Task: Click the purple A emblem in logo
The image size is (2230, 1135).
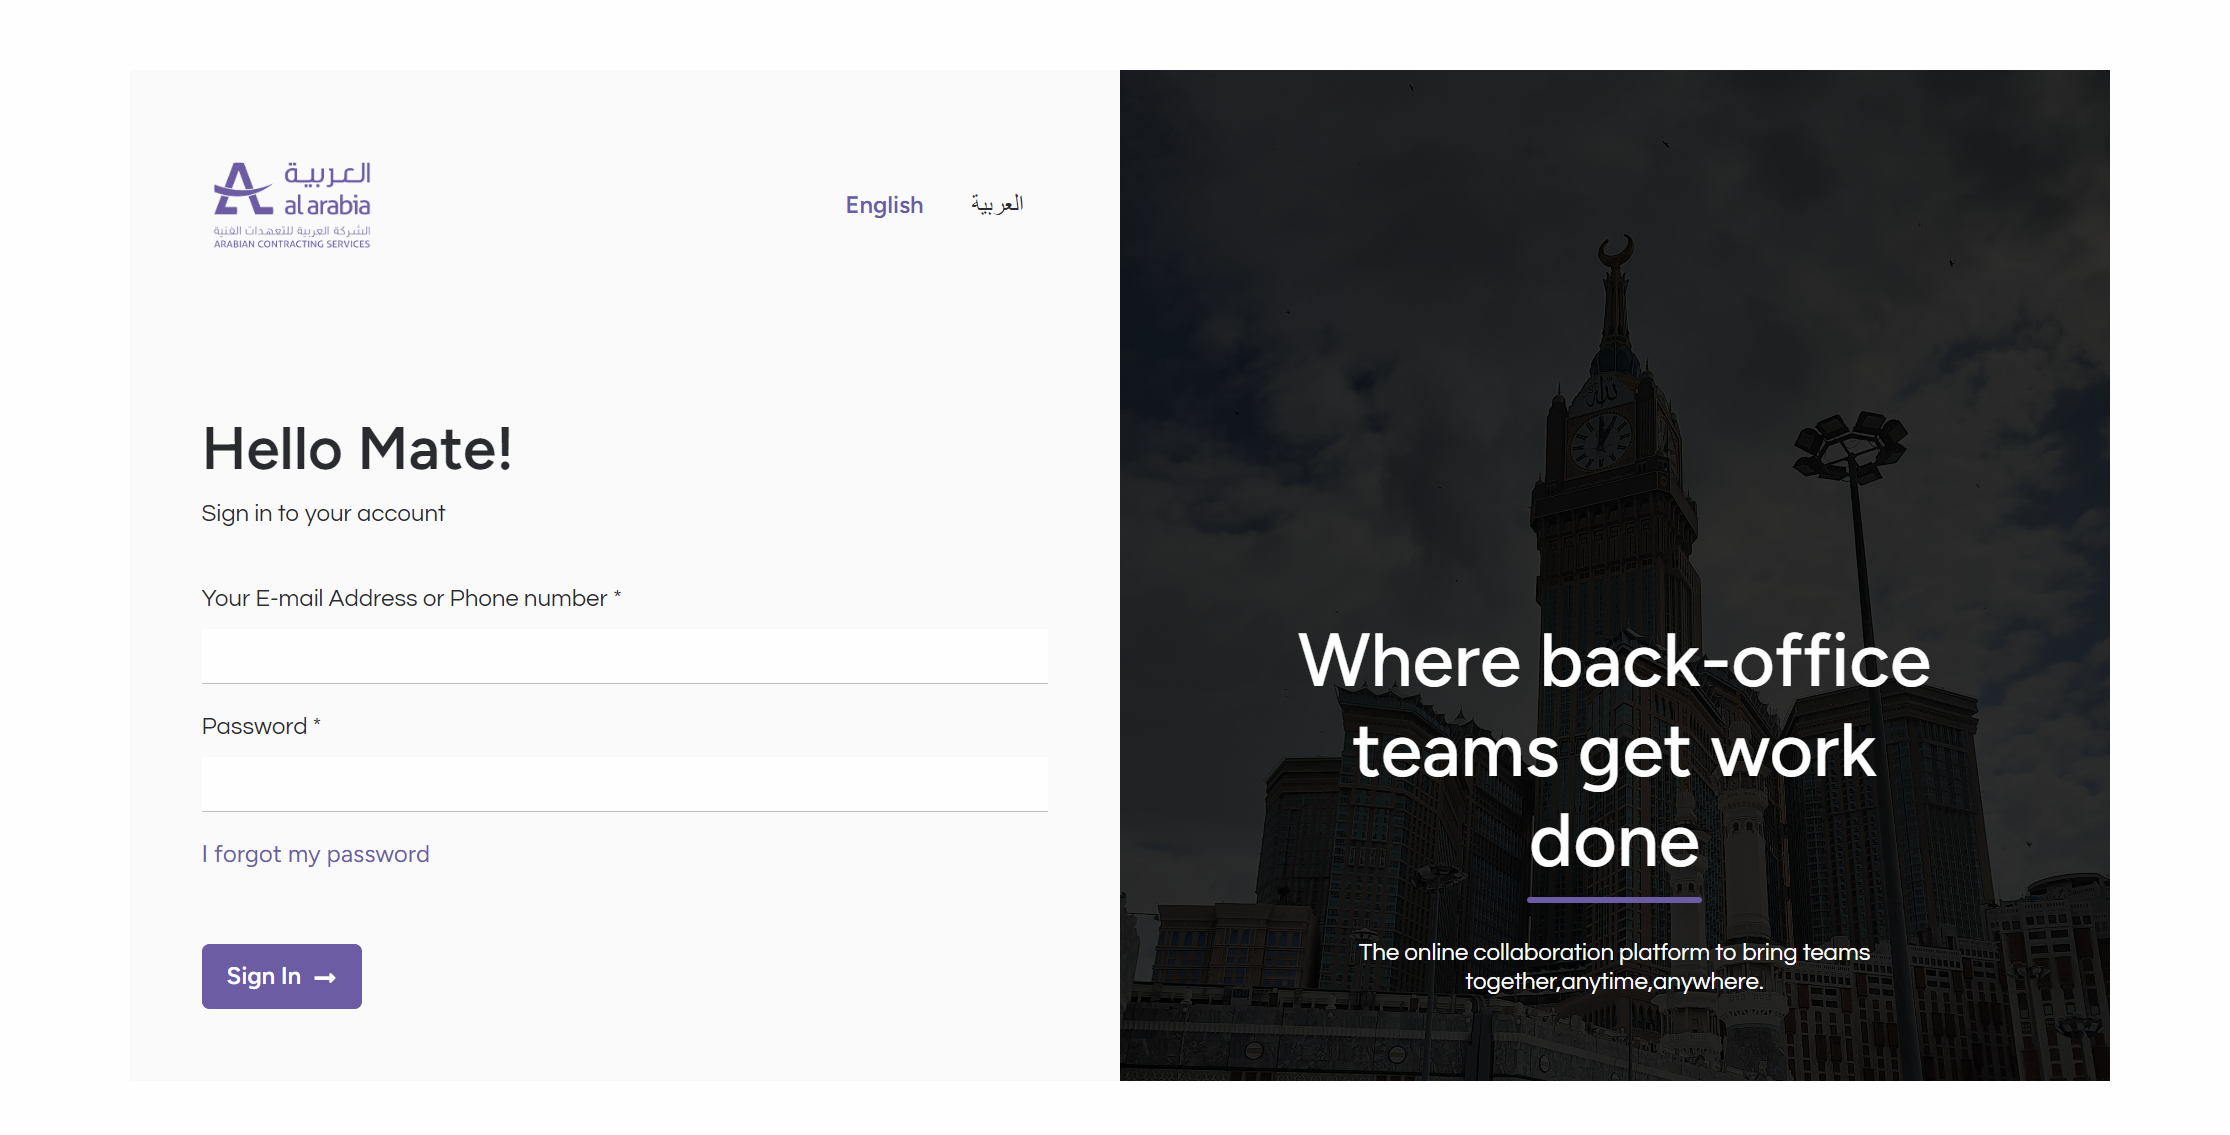Action: [x=241, y=189]
